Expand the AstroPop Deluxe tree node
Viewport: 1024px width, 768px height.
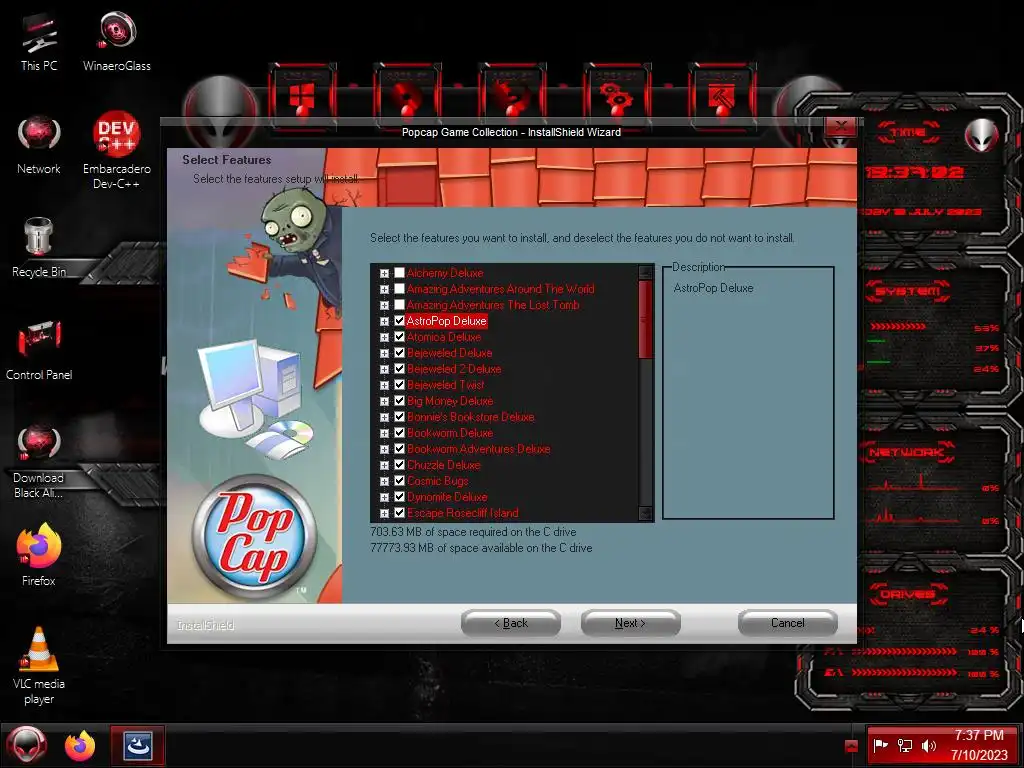(384, 321)
